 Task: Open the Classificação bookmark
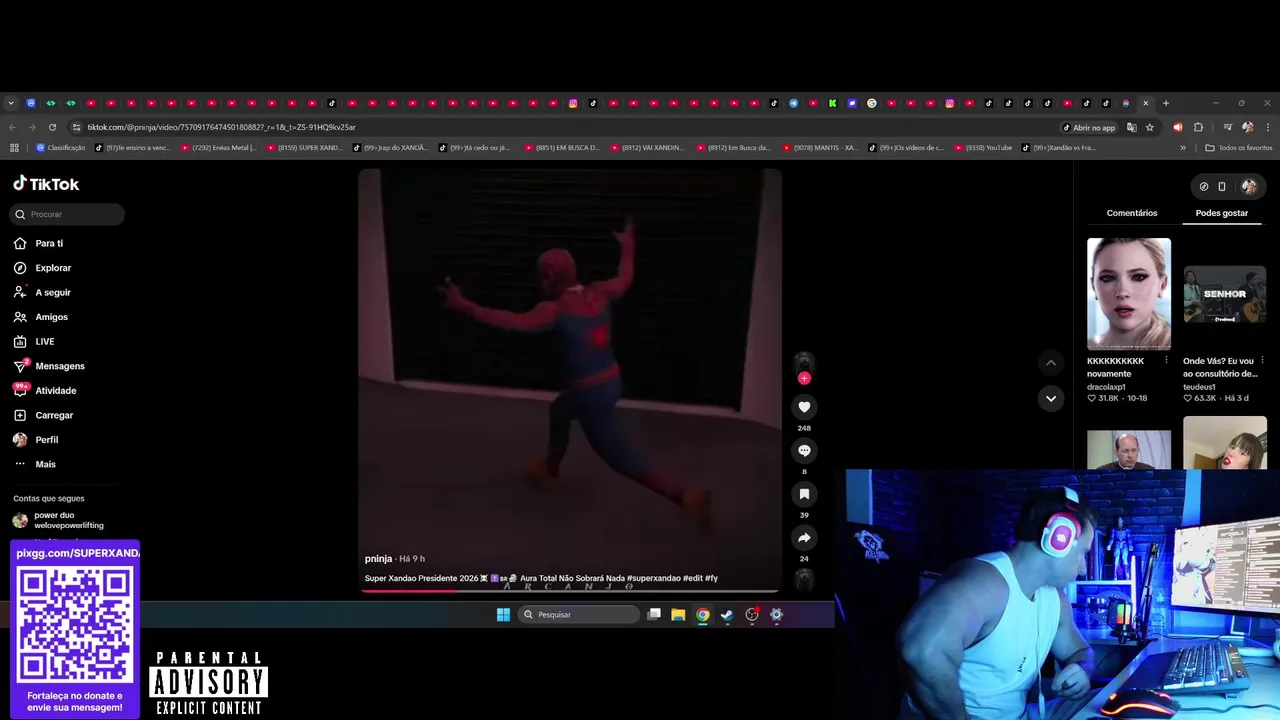(x=61, y=148)
